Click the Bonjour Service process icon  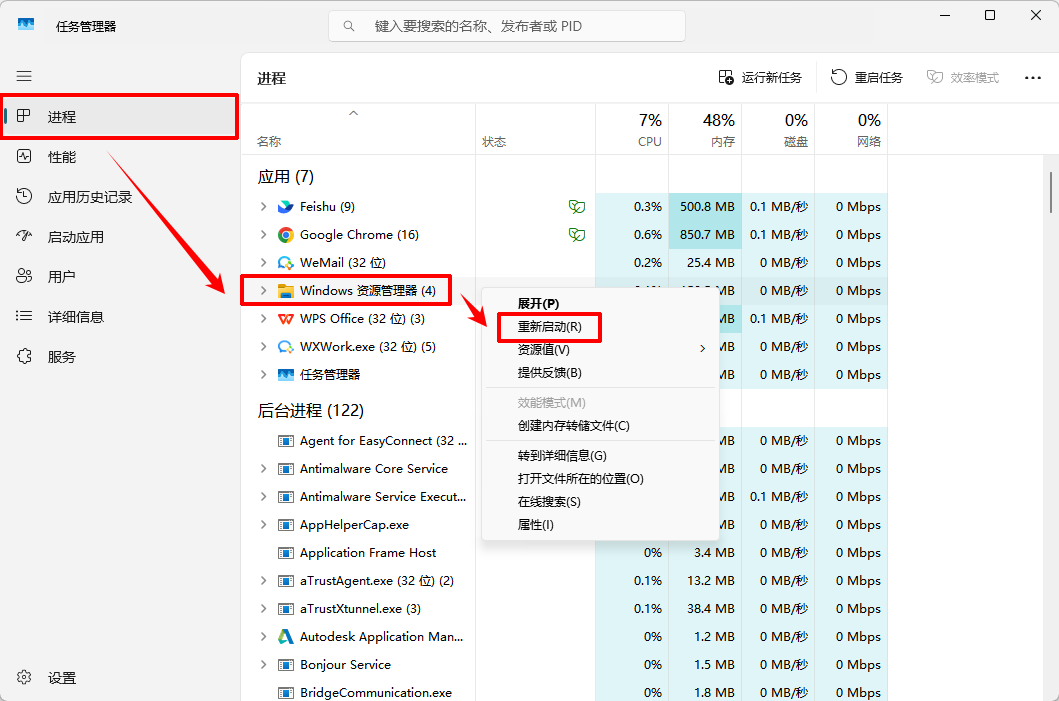pos(286,665)
